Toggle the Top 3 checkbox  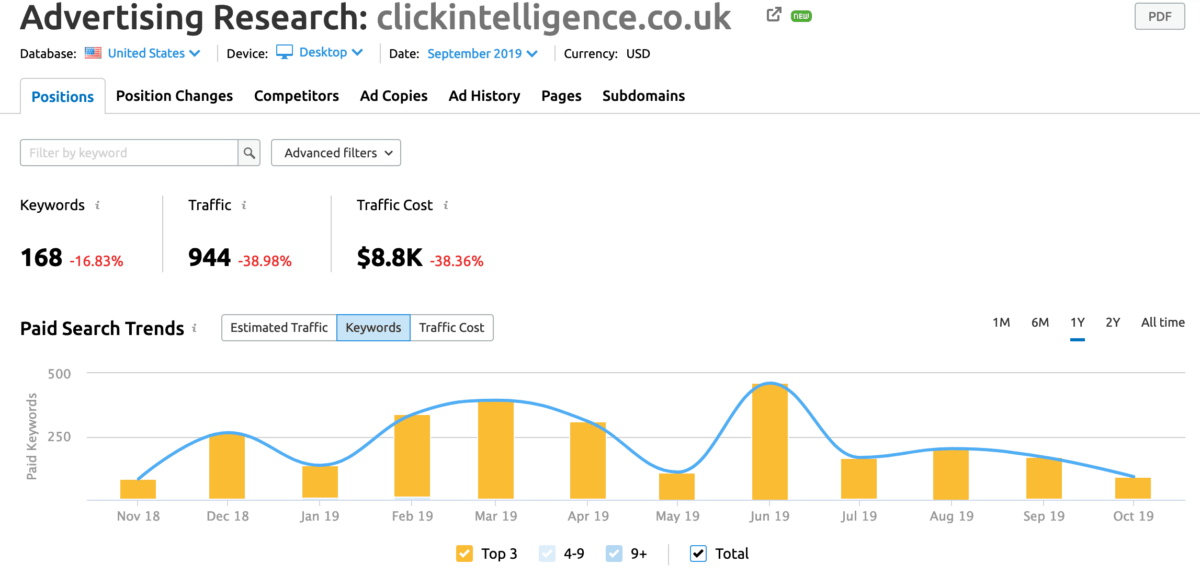tap(464, 553)
